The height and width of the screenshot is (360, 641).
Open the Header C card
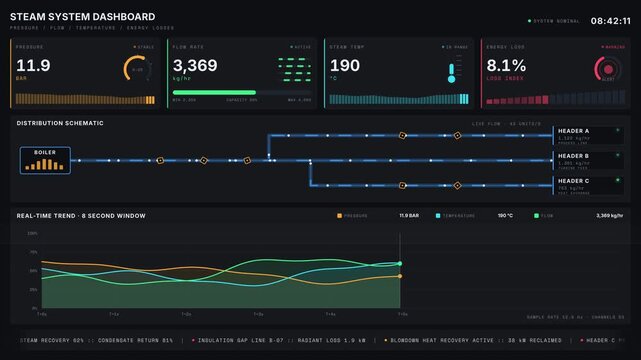tap(588, 186)
